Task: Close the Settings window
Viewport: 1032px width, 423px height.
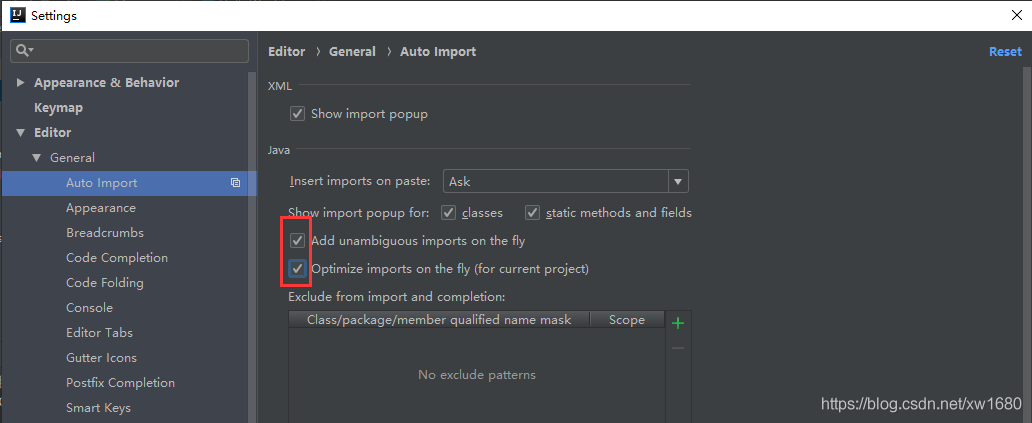Action: pos(1016,16)
